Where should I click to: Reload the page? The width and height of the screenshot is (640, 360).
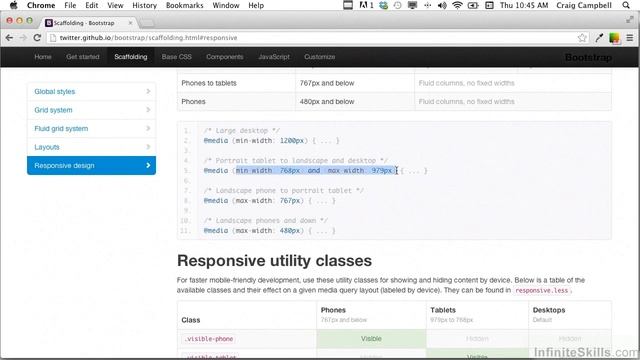[37, 38]
